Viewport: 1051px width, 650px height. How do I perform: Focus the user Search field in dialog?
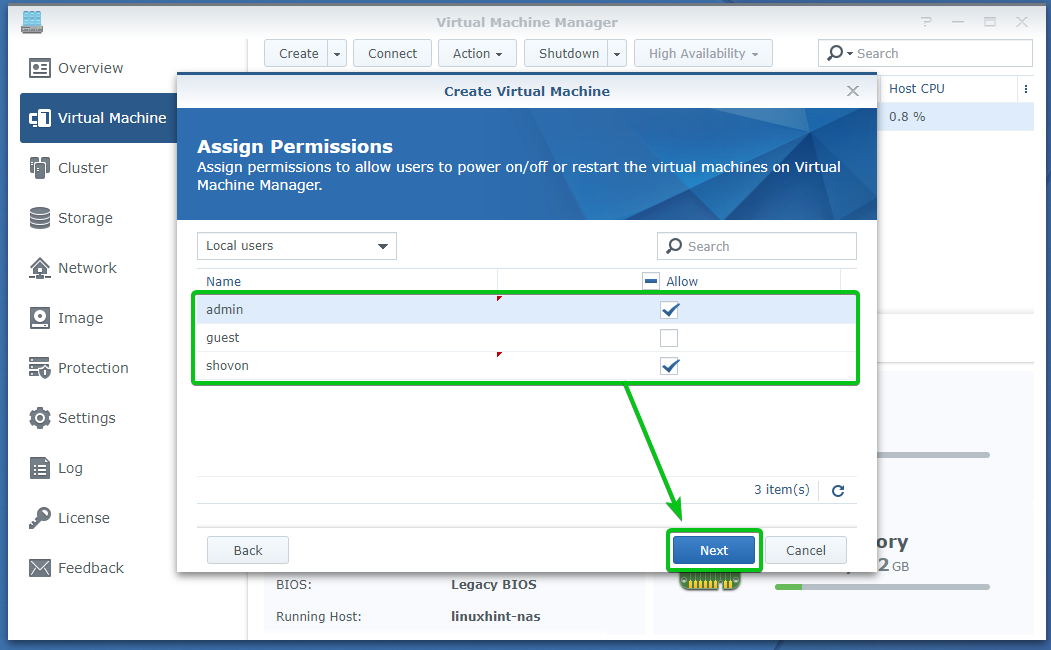(x=757, y=246)
